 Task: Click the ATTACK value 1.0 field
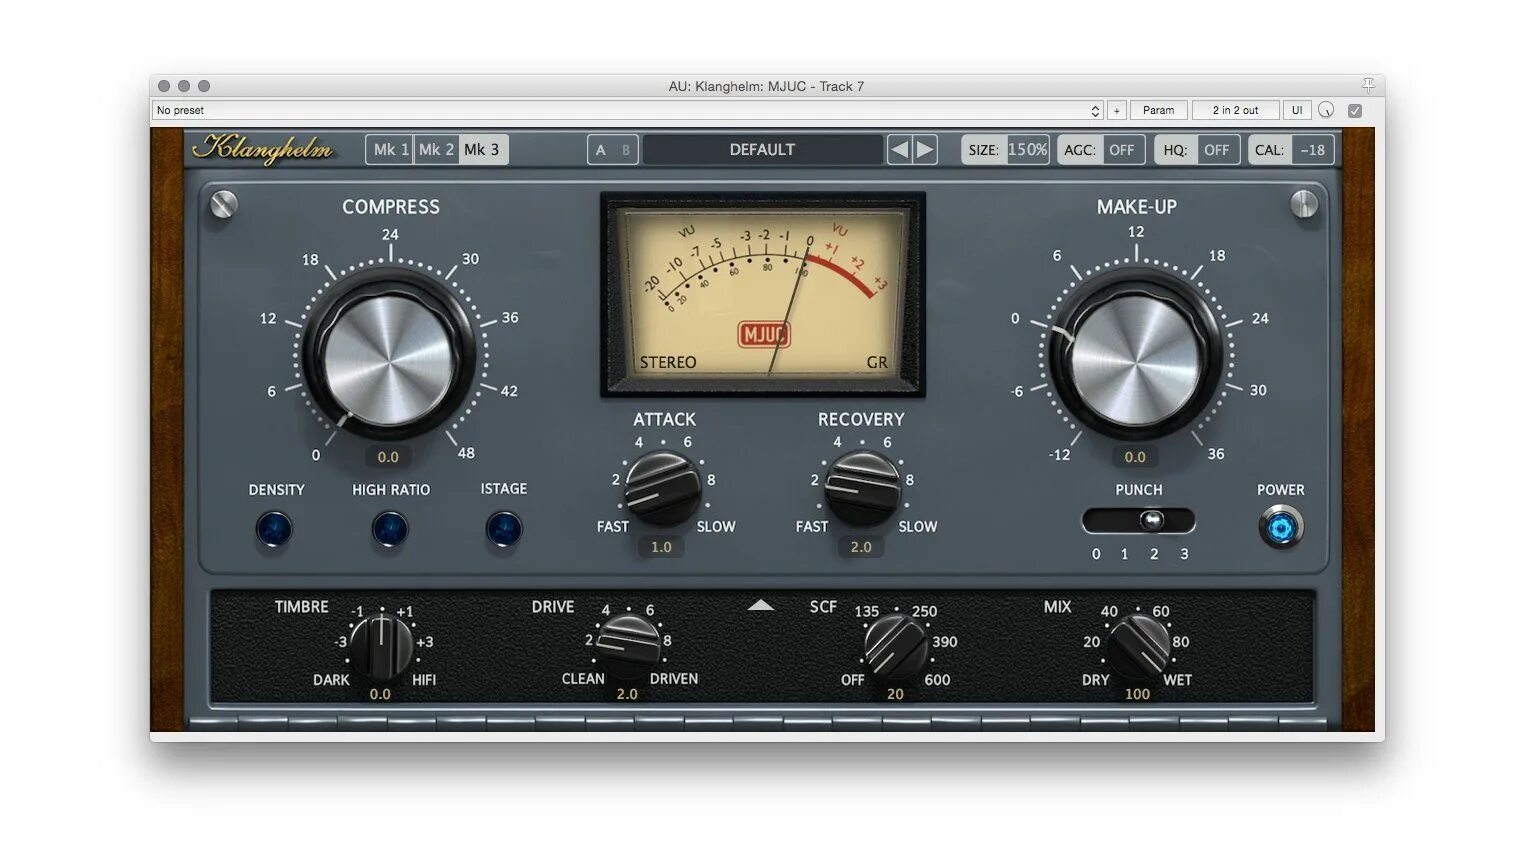pyautogui.click(x=662, y=547)
